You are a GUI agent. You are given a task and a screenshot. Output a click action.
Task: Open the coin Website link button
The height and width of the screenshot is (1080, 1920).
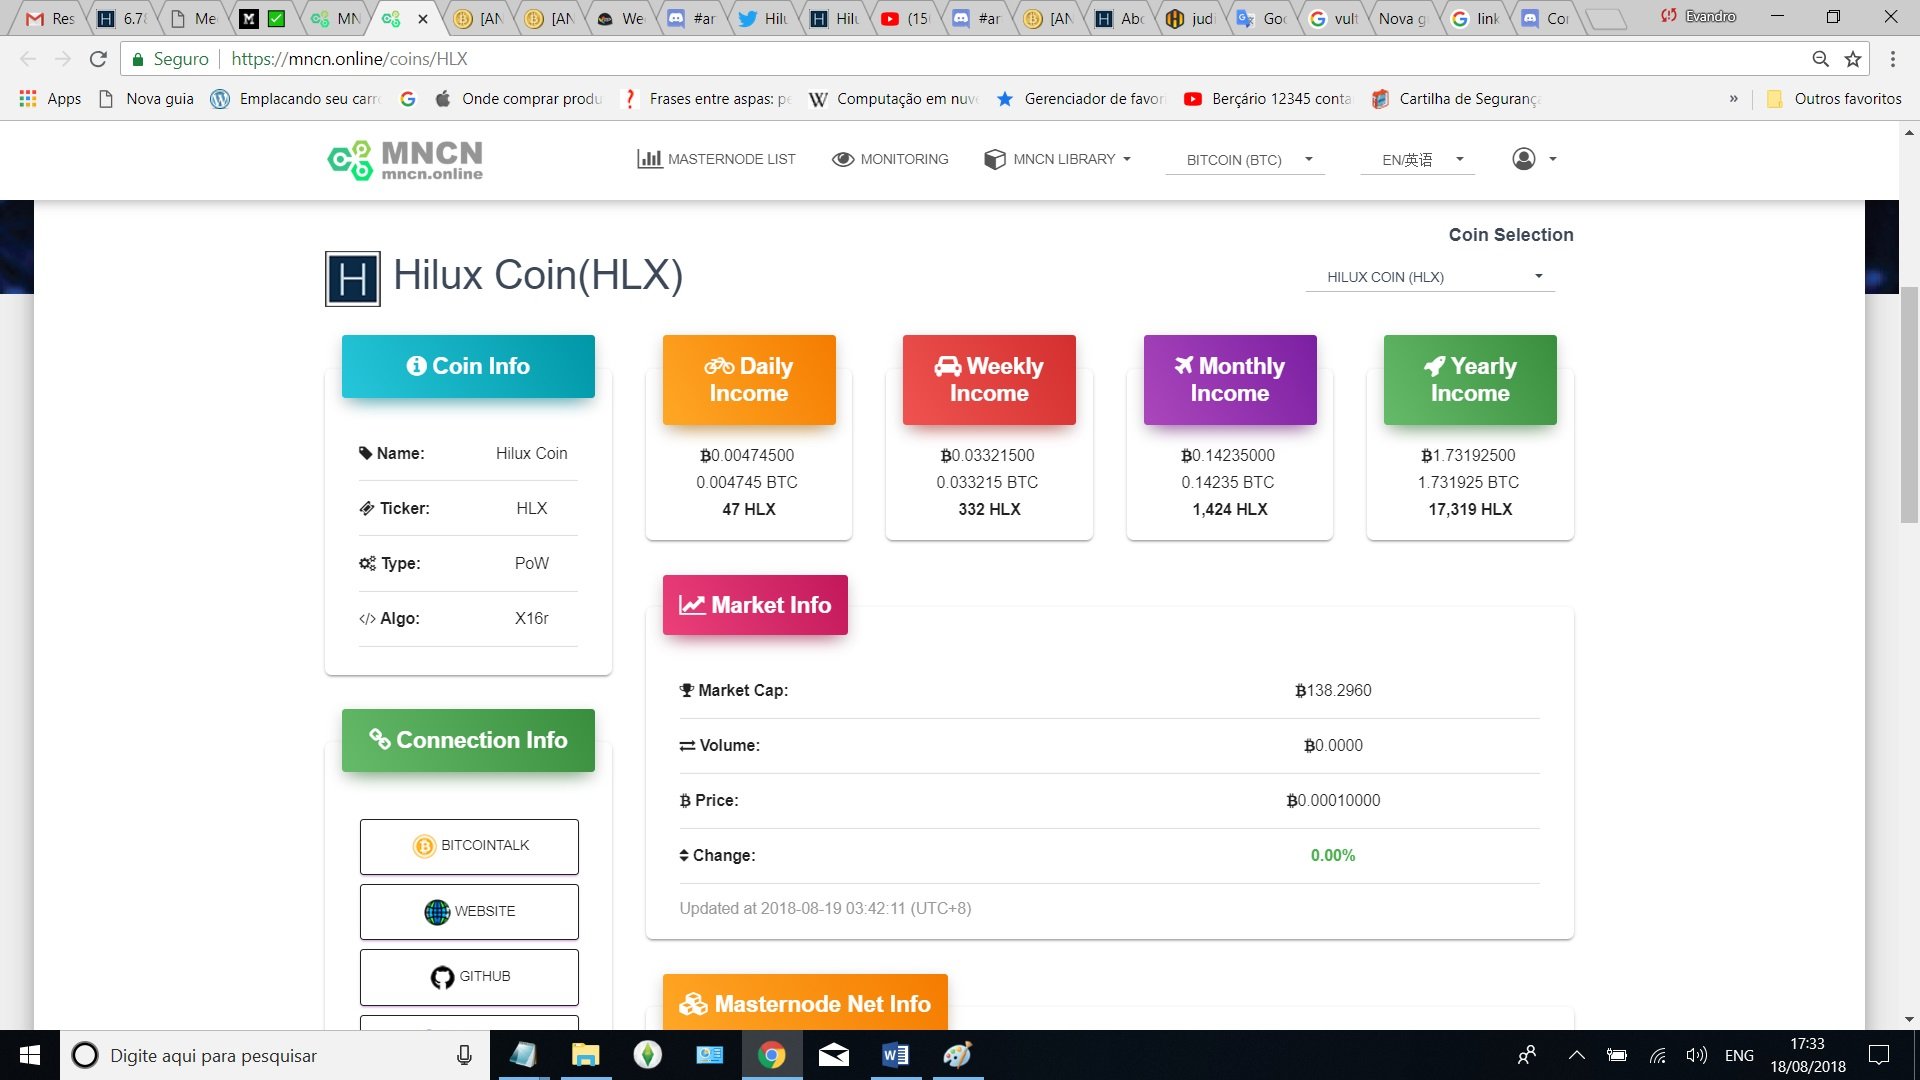click(469, 911)
